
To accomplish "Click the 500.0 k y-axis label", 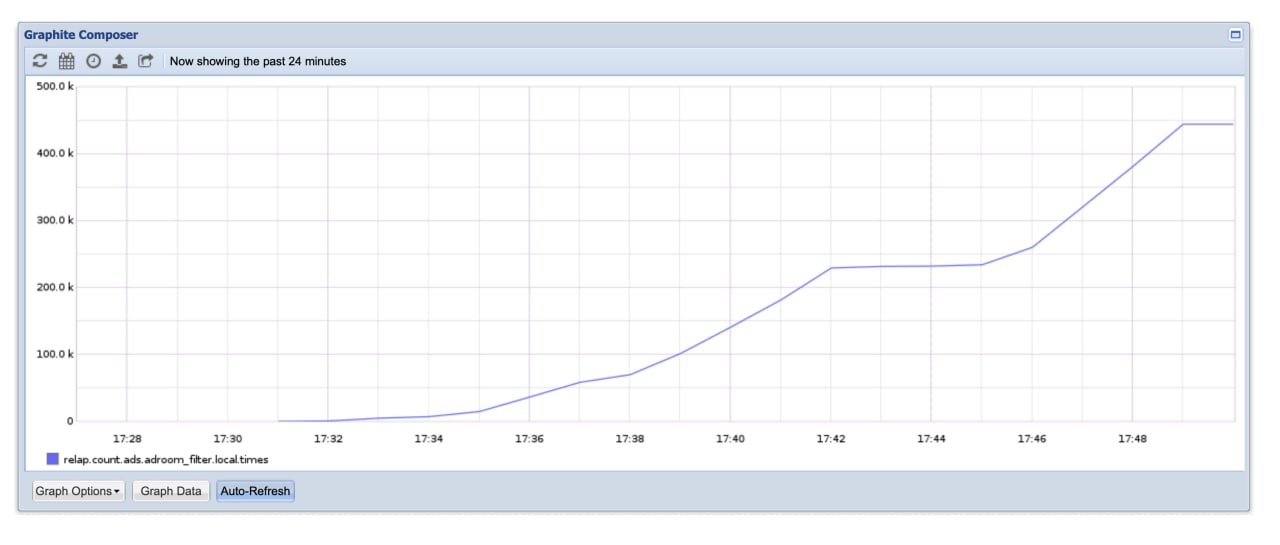I will [x=55, y=87].
